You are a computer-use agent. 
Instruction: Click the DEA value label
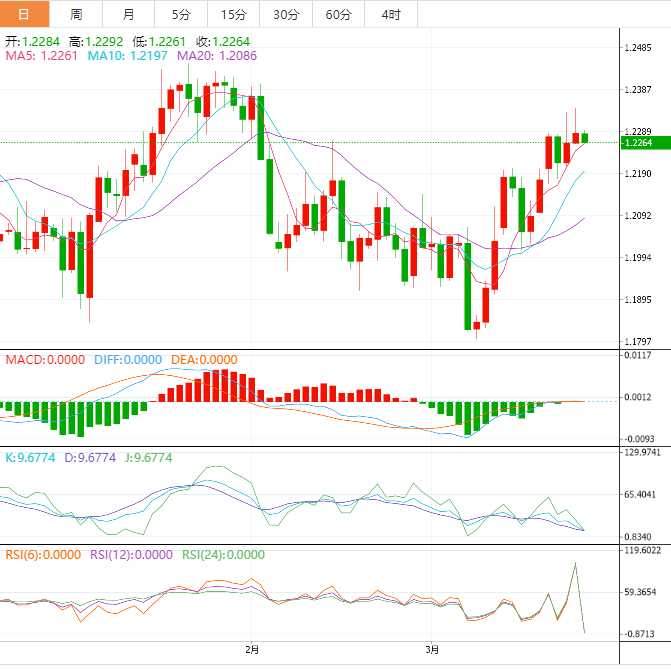[204, 360]
